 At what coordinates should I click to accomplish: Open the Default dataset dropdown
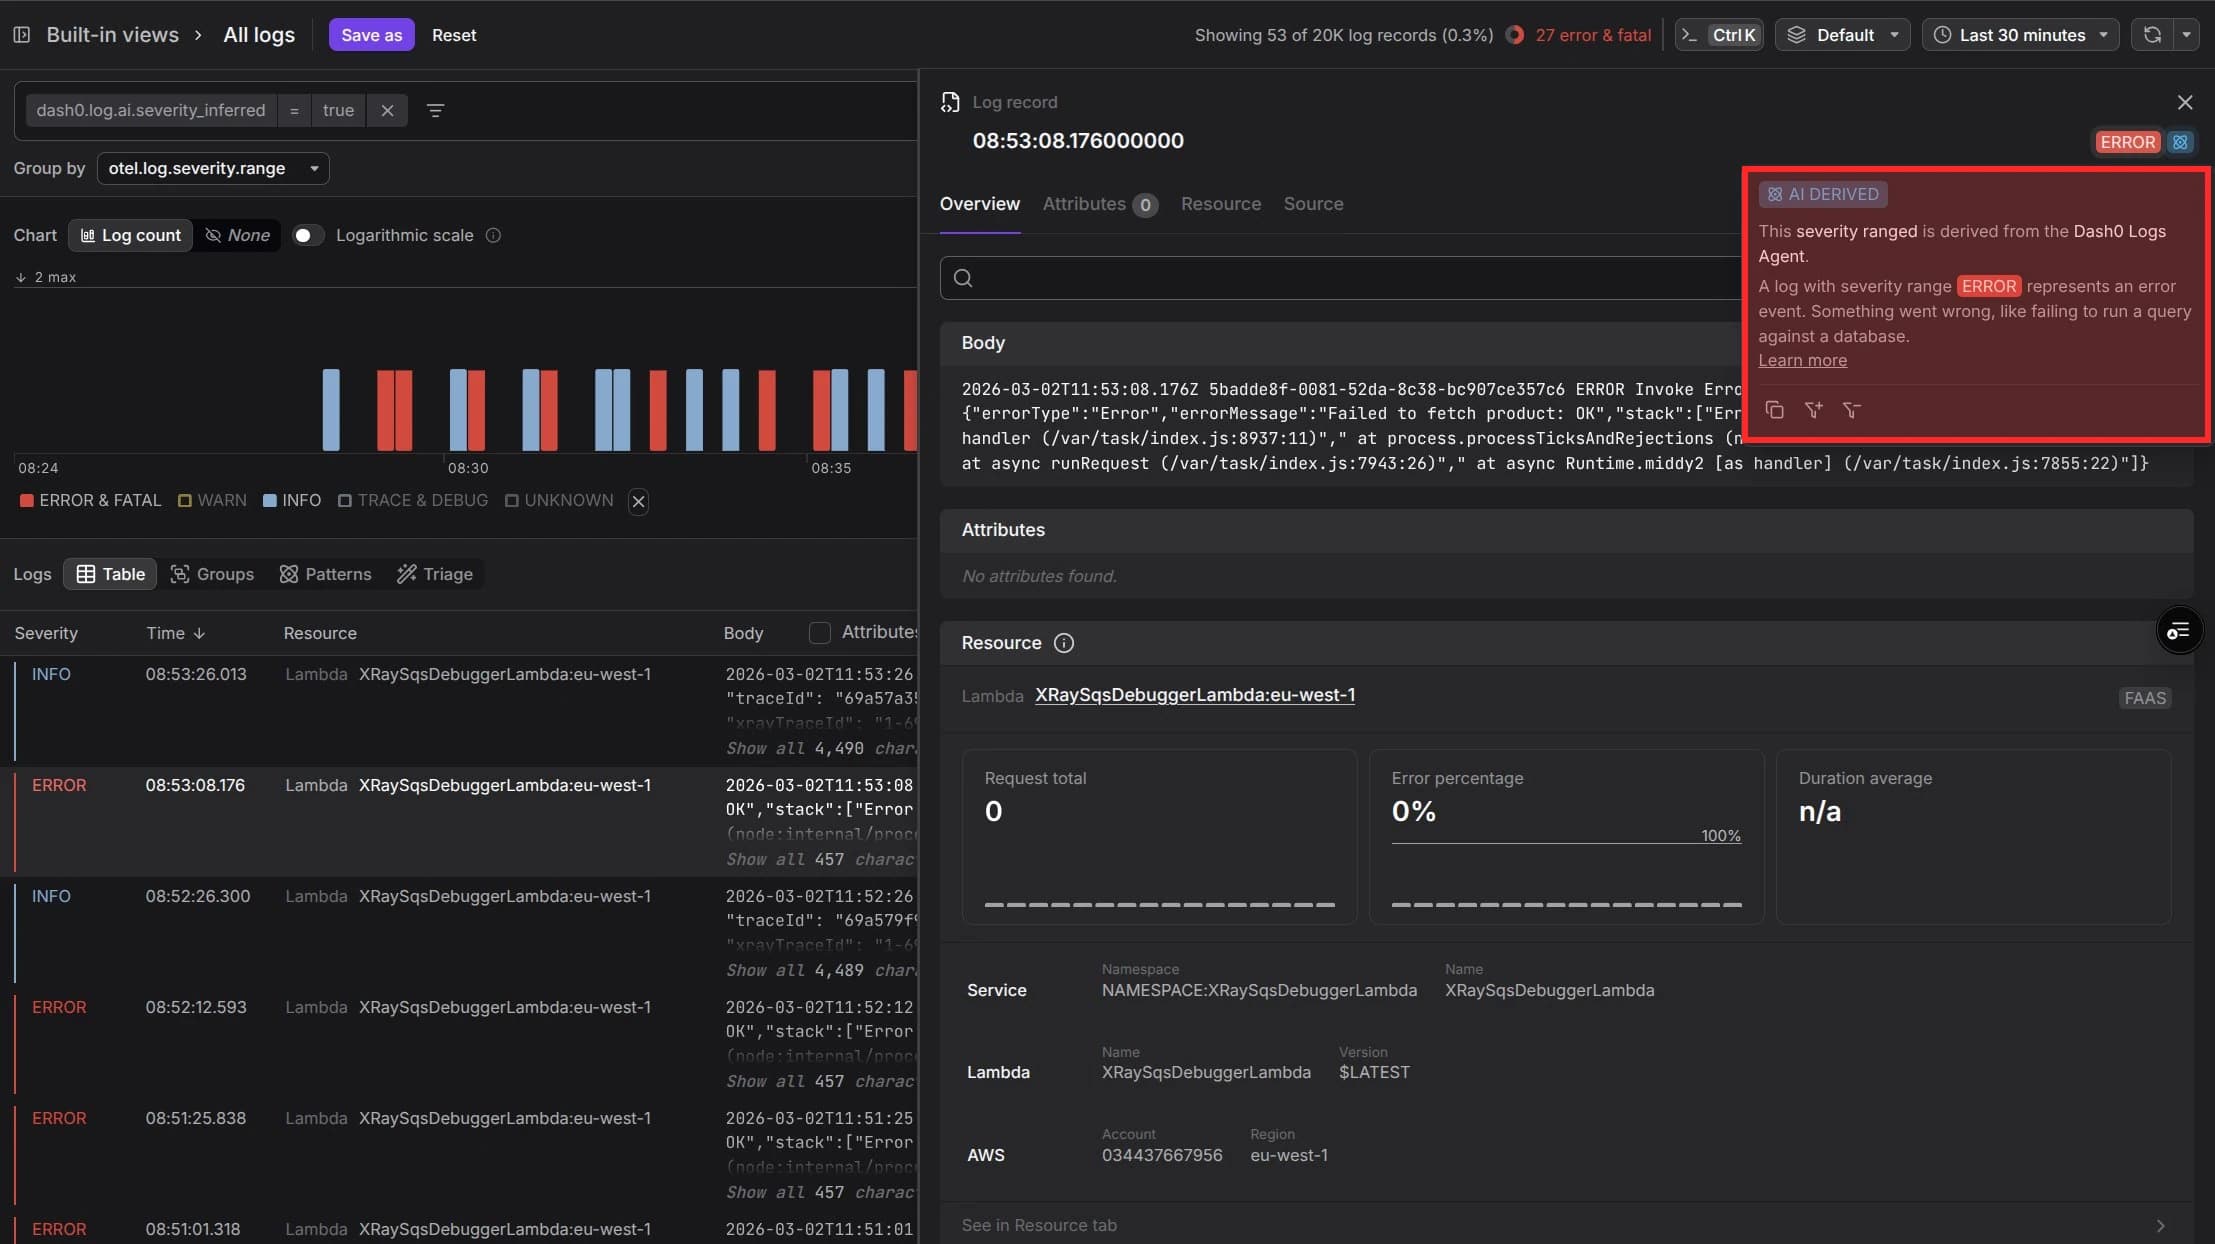(1842, 35)
